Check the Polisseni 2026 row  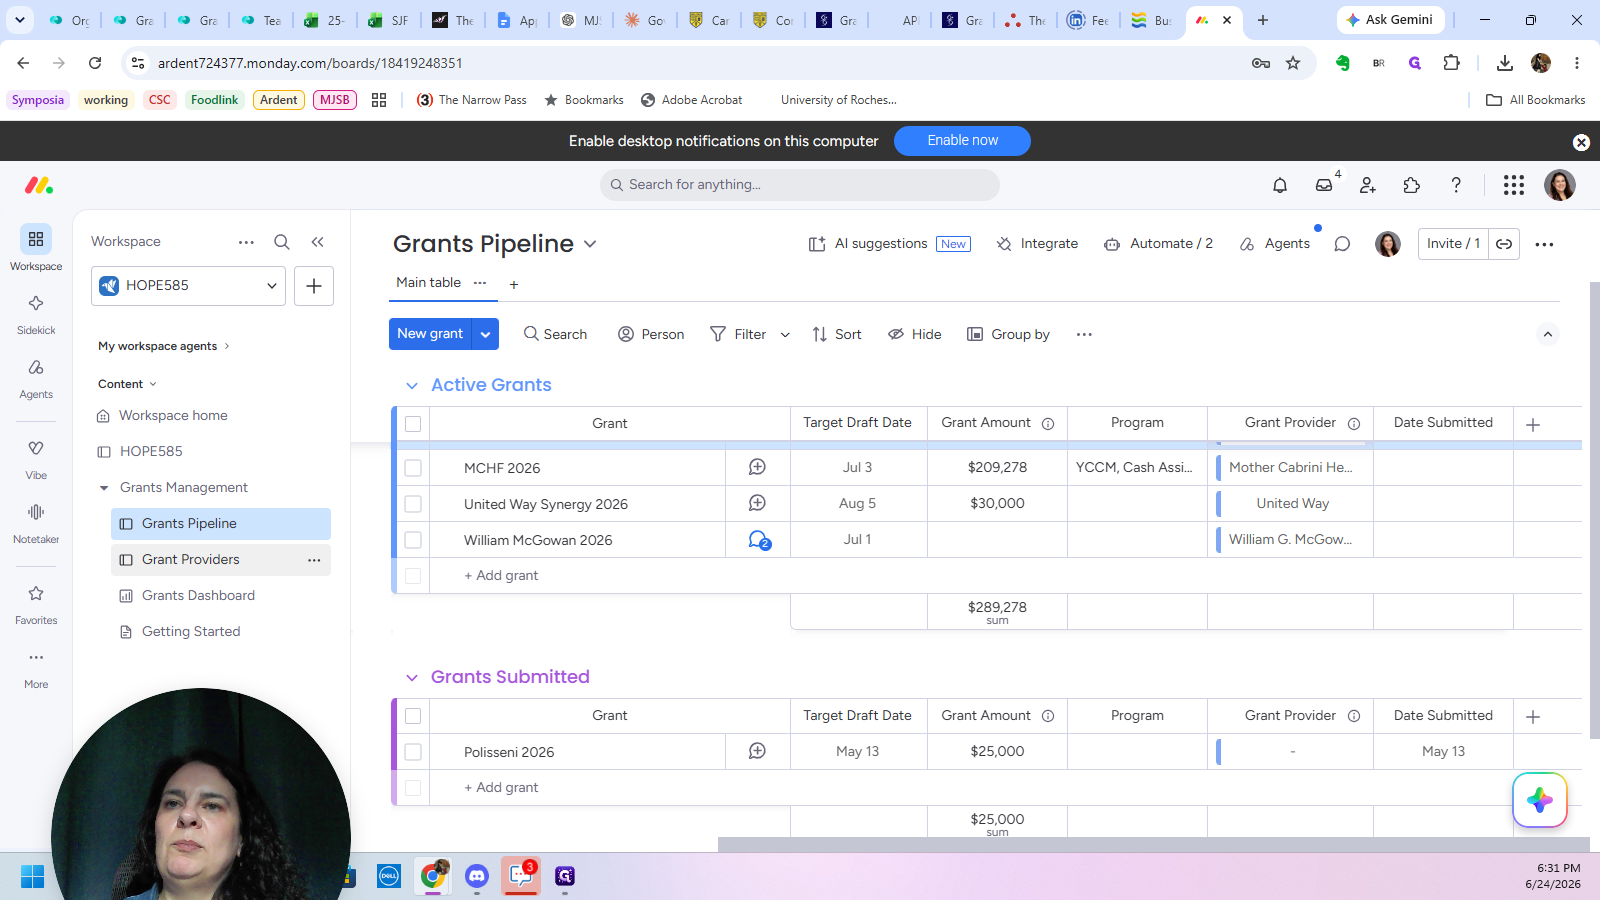pyautogui.click(x=413, y=752)
